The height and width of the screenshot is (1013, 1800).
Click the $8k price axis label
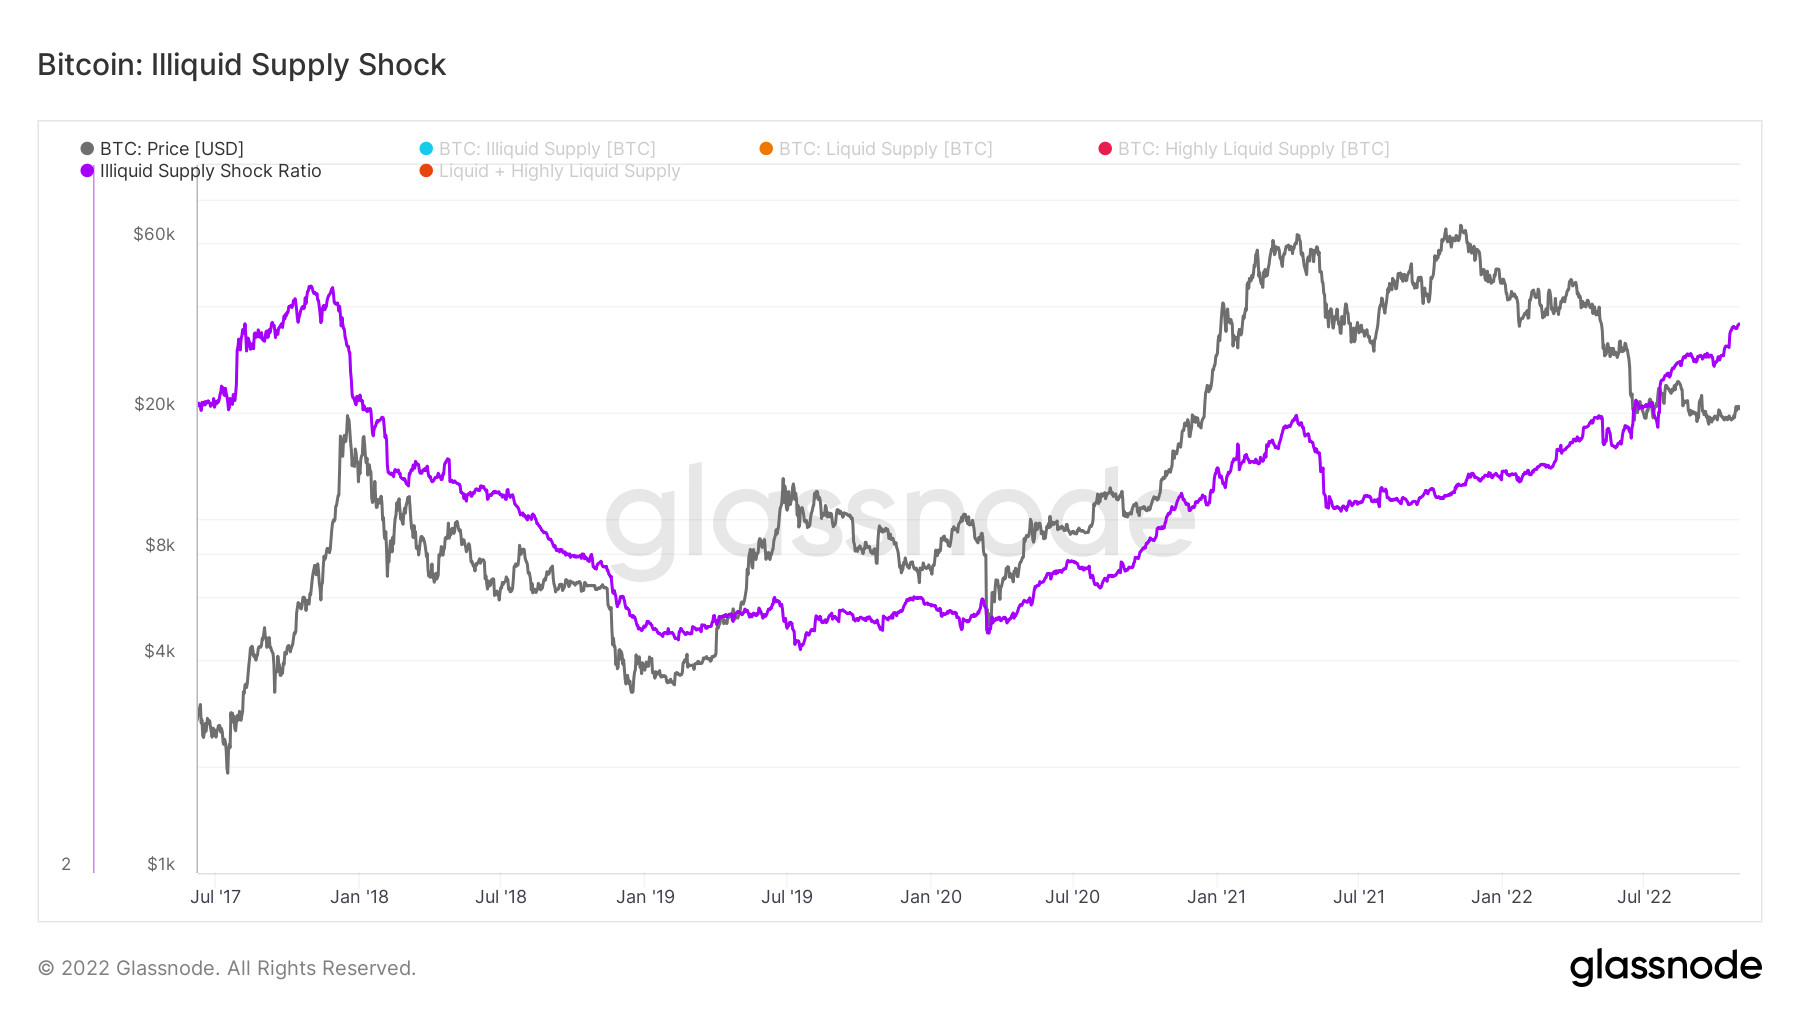[x=160, y=545]
